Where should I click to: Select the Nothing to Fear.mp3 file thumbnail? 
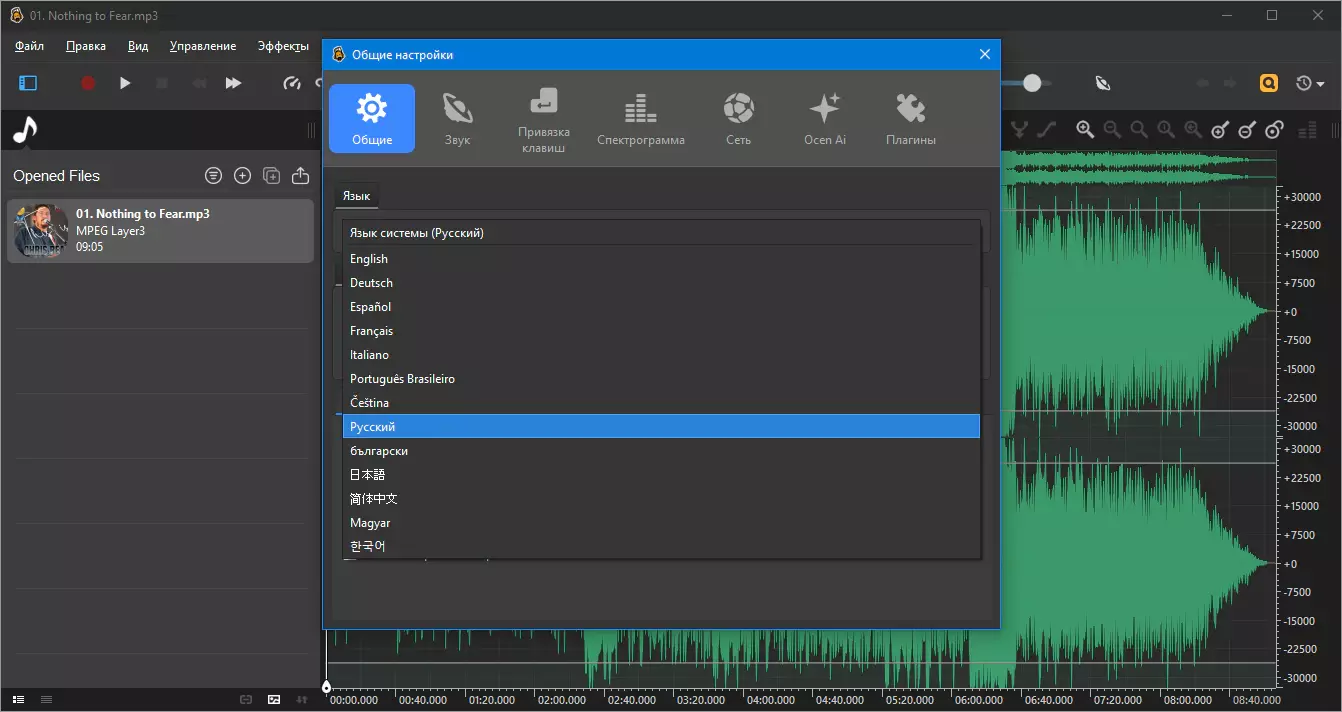click(42, 231)
